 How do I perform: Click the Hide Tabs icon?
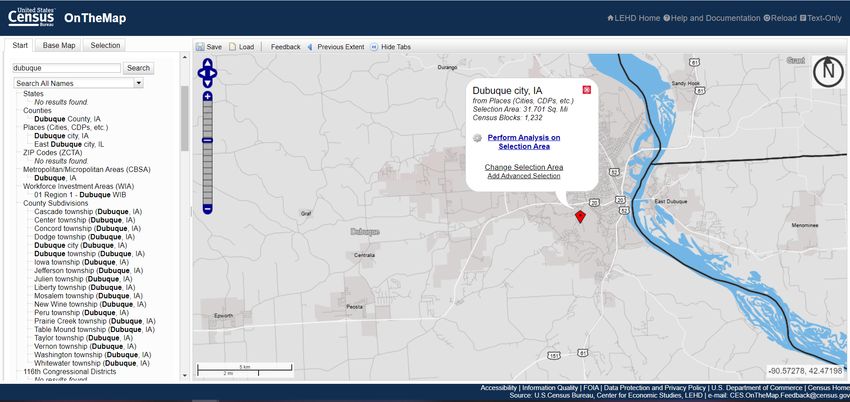374,47
